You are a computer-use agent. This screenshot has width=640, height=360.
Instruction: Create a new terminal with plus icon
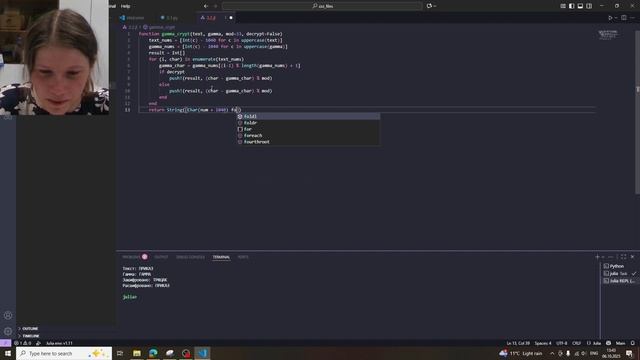tap(597, 257)
